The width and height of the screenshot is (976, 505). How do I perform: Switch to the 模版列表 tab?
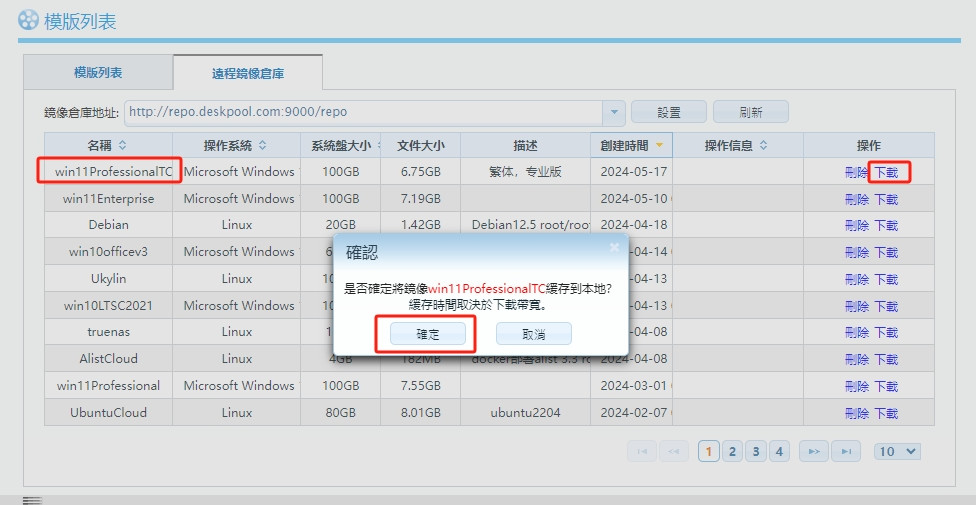click(98, 73)
